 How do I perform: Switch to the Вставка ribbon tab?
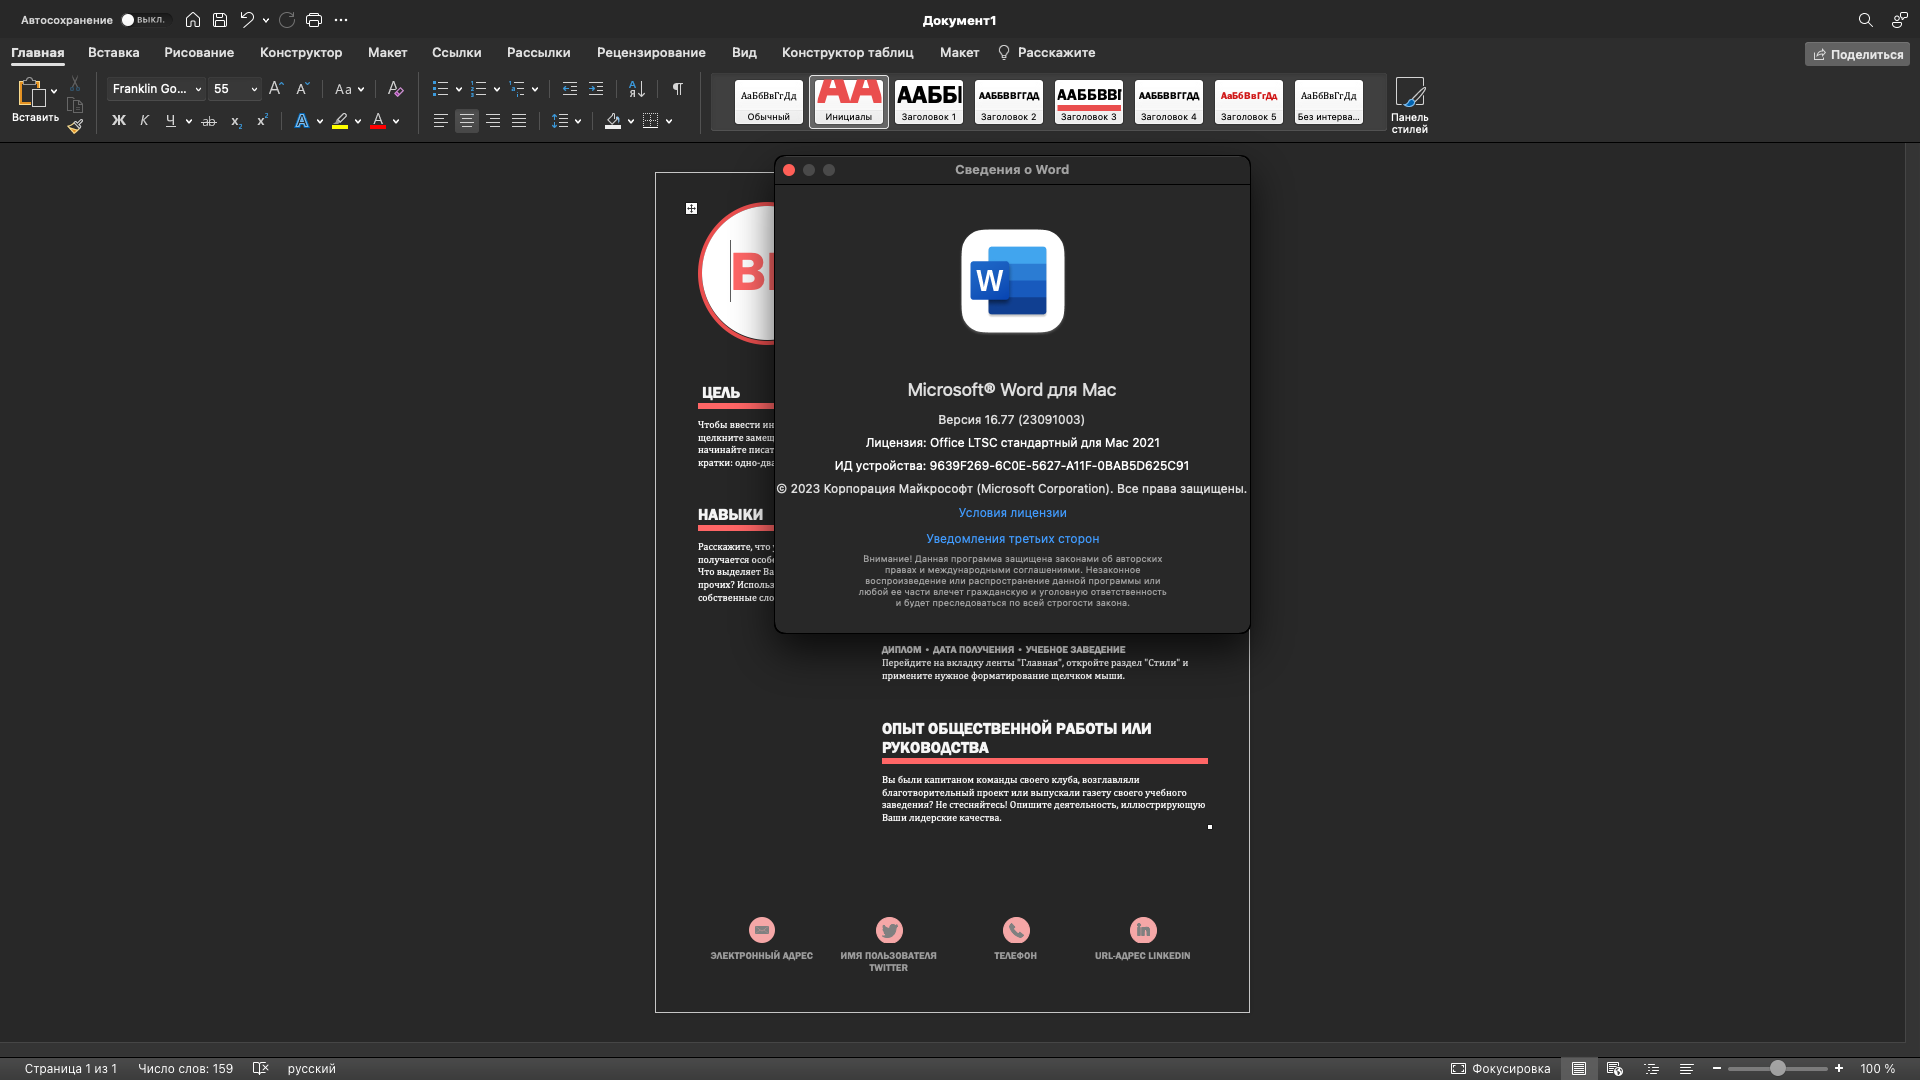[x=113, y=53]
